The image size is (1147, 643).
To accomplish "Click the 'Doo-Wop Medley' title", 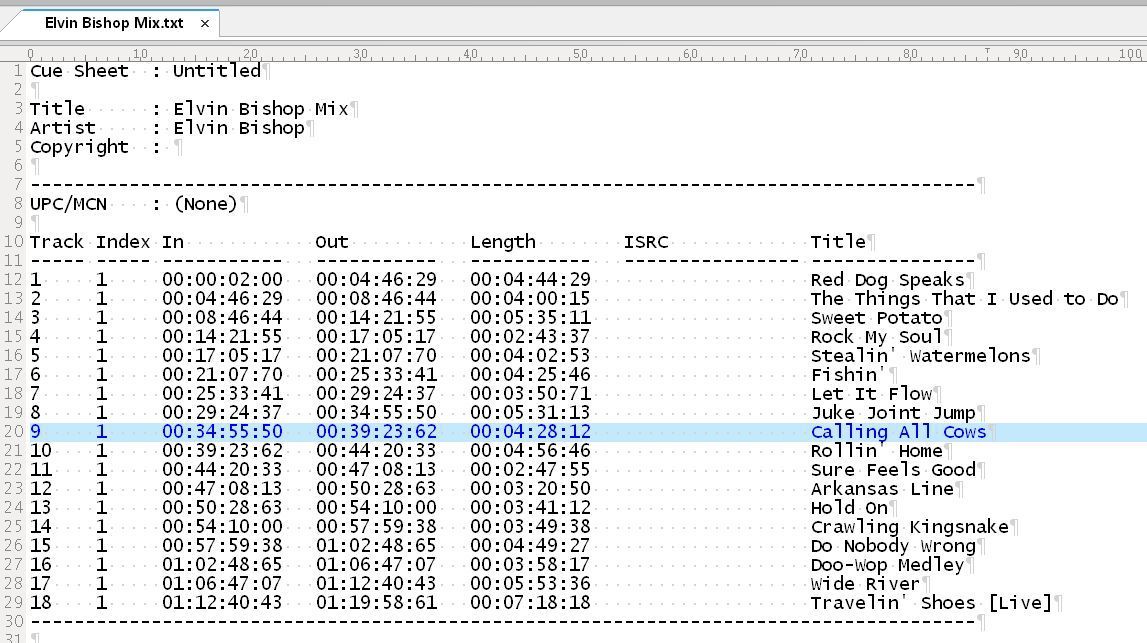I will 887,565.
